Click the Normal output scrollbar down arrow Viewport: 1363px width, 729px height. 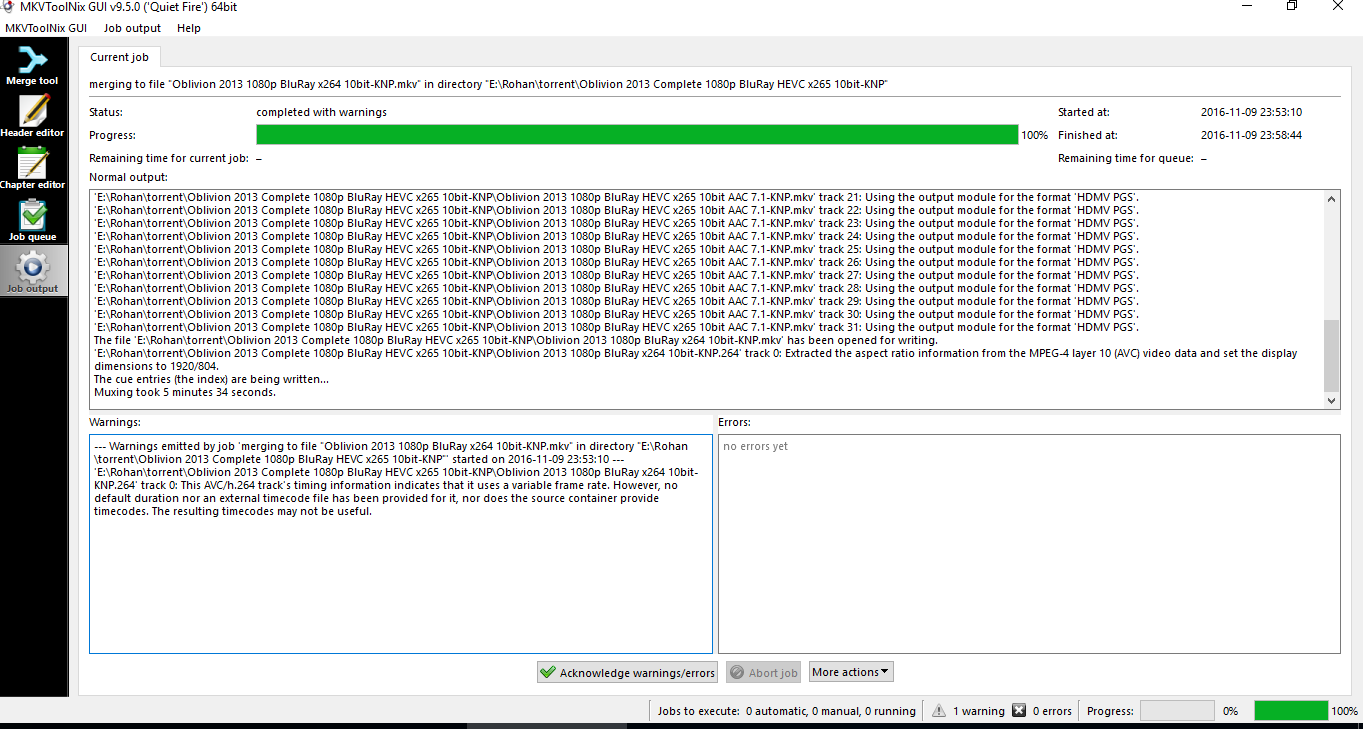1331,400
